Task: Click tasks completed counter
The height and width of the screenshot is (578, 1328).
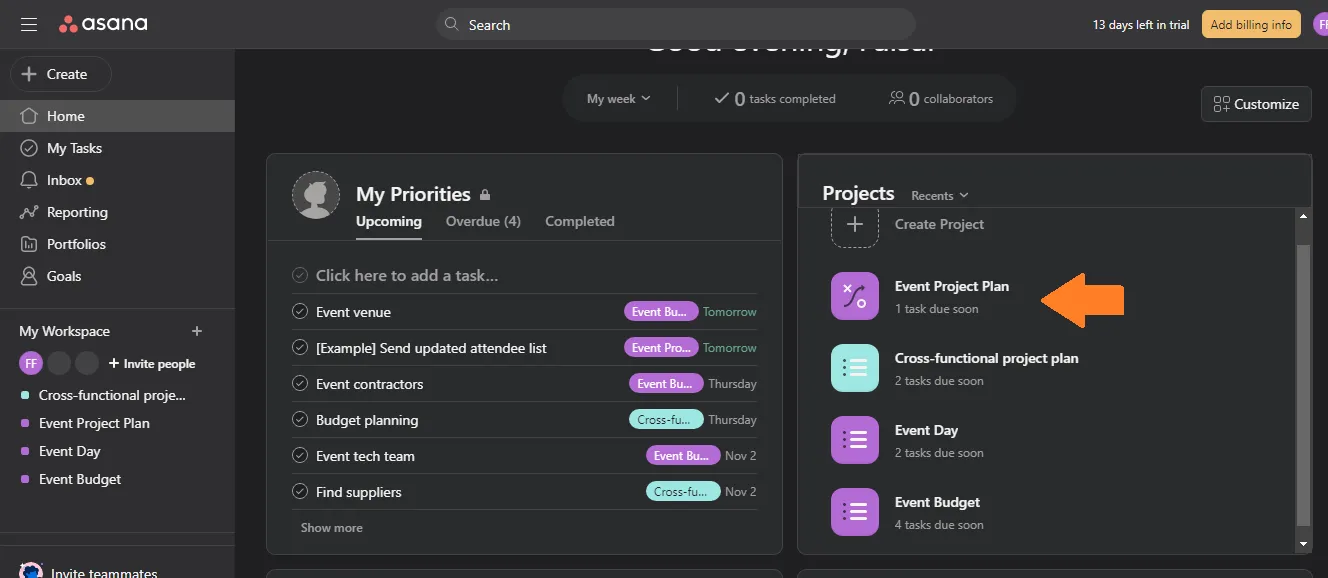Action: click(x=775, y=98)
